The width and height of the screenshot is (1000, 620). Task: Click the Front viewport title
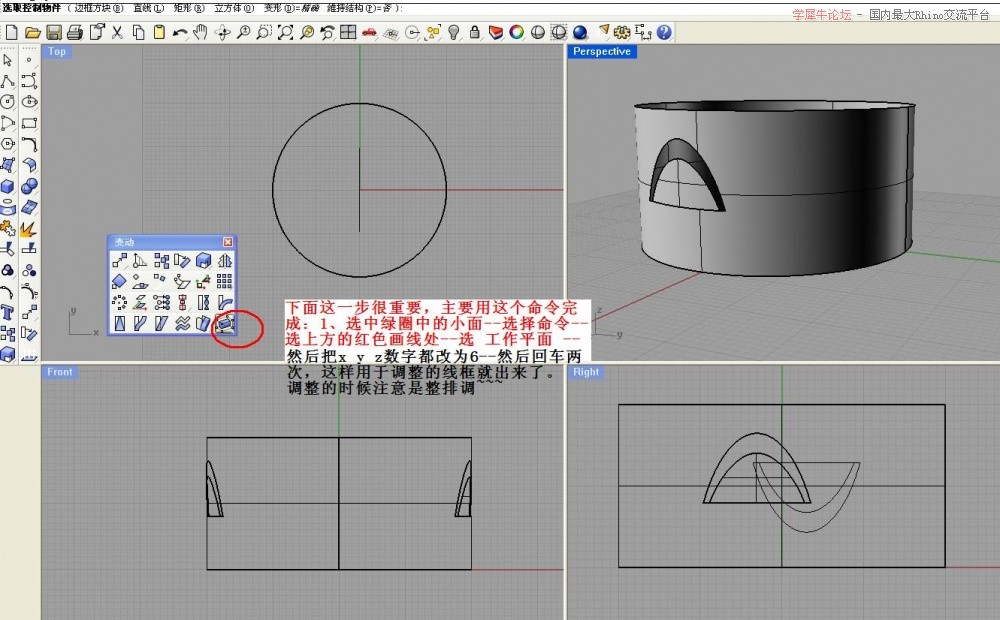point(59,372)
